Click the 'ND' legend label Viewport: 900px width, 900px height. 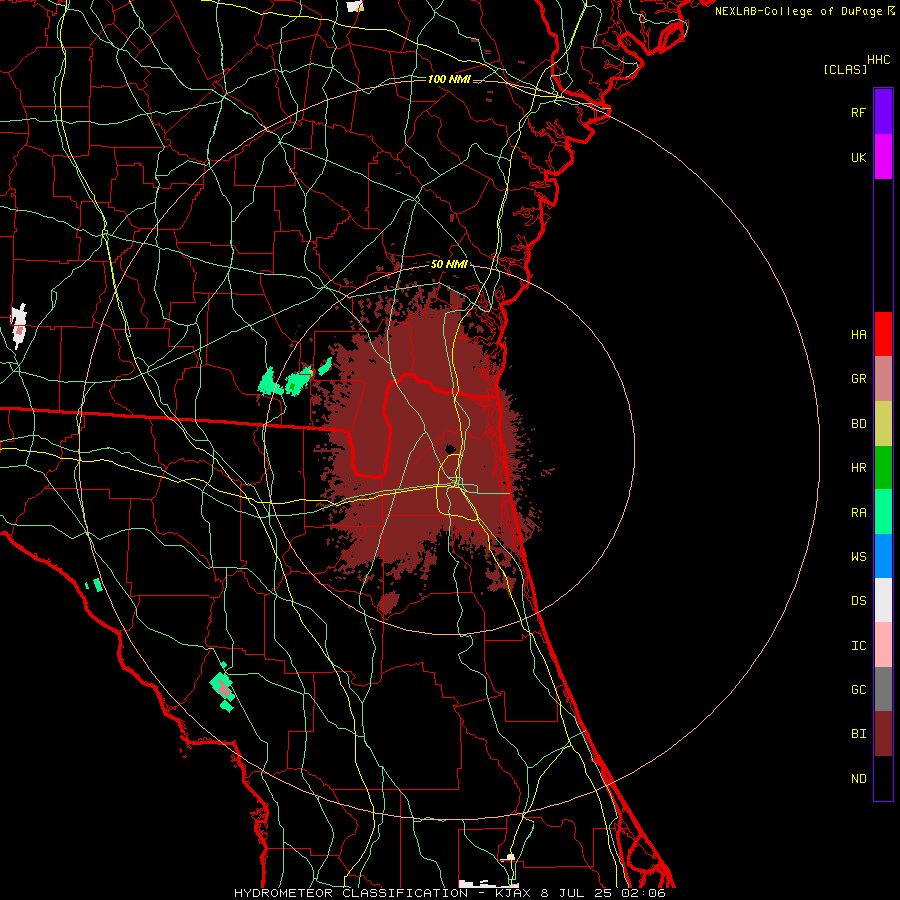[858, 779]
